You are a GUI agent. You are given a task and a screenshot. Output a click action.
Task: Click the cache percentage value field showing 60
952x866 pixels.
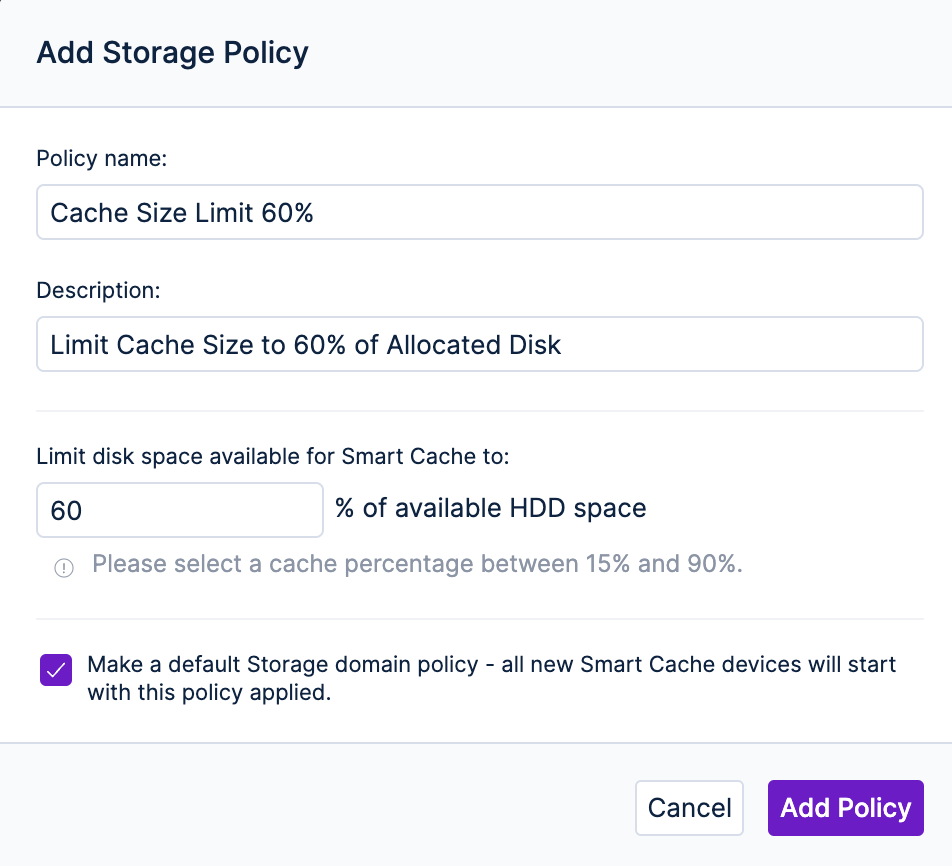(x=179, y=510)
